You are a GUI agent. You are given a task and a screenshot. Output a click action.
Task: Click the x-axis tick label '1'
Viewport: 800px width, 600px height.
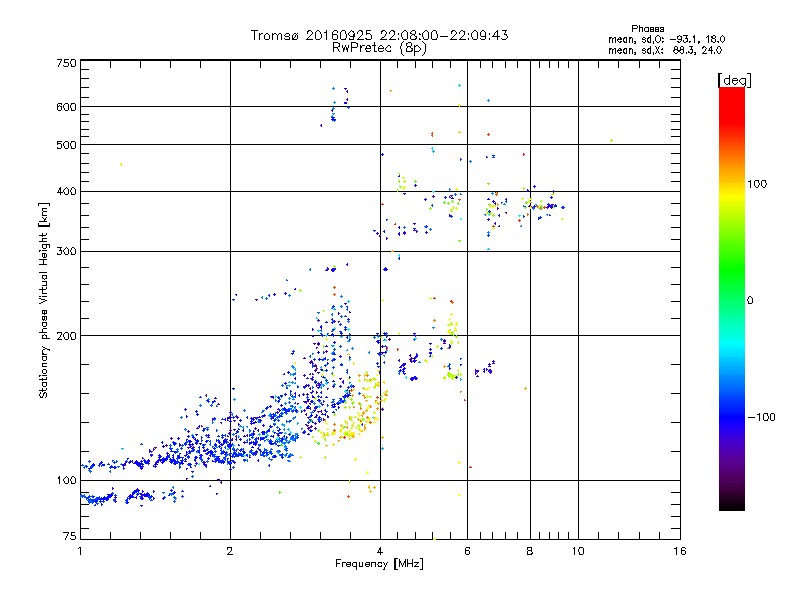(80, 551)
